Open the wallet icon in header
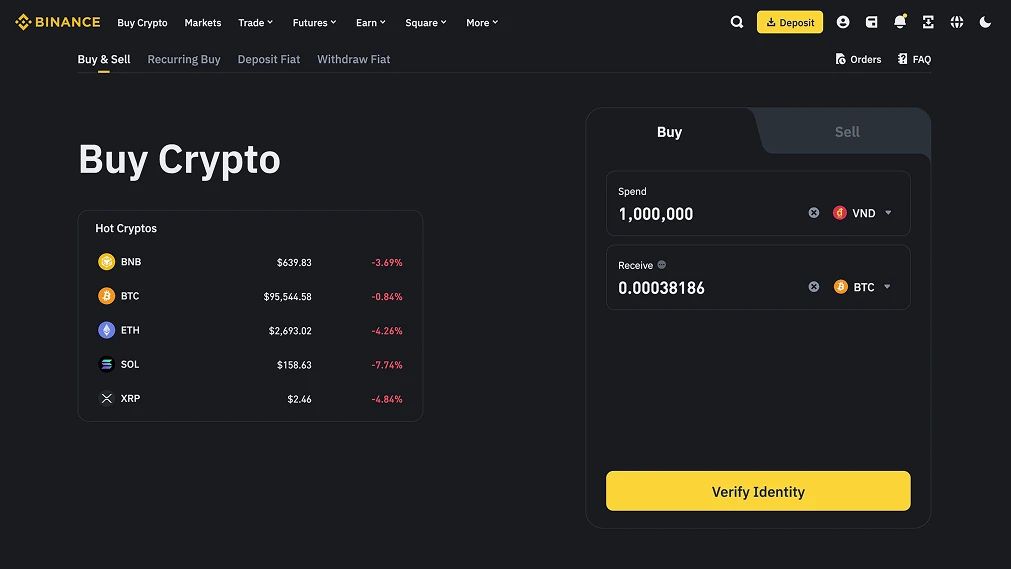 (x=871, y=22)
